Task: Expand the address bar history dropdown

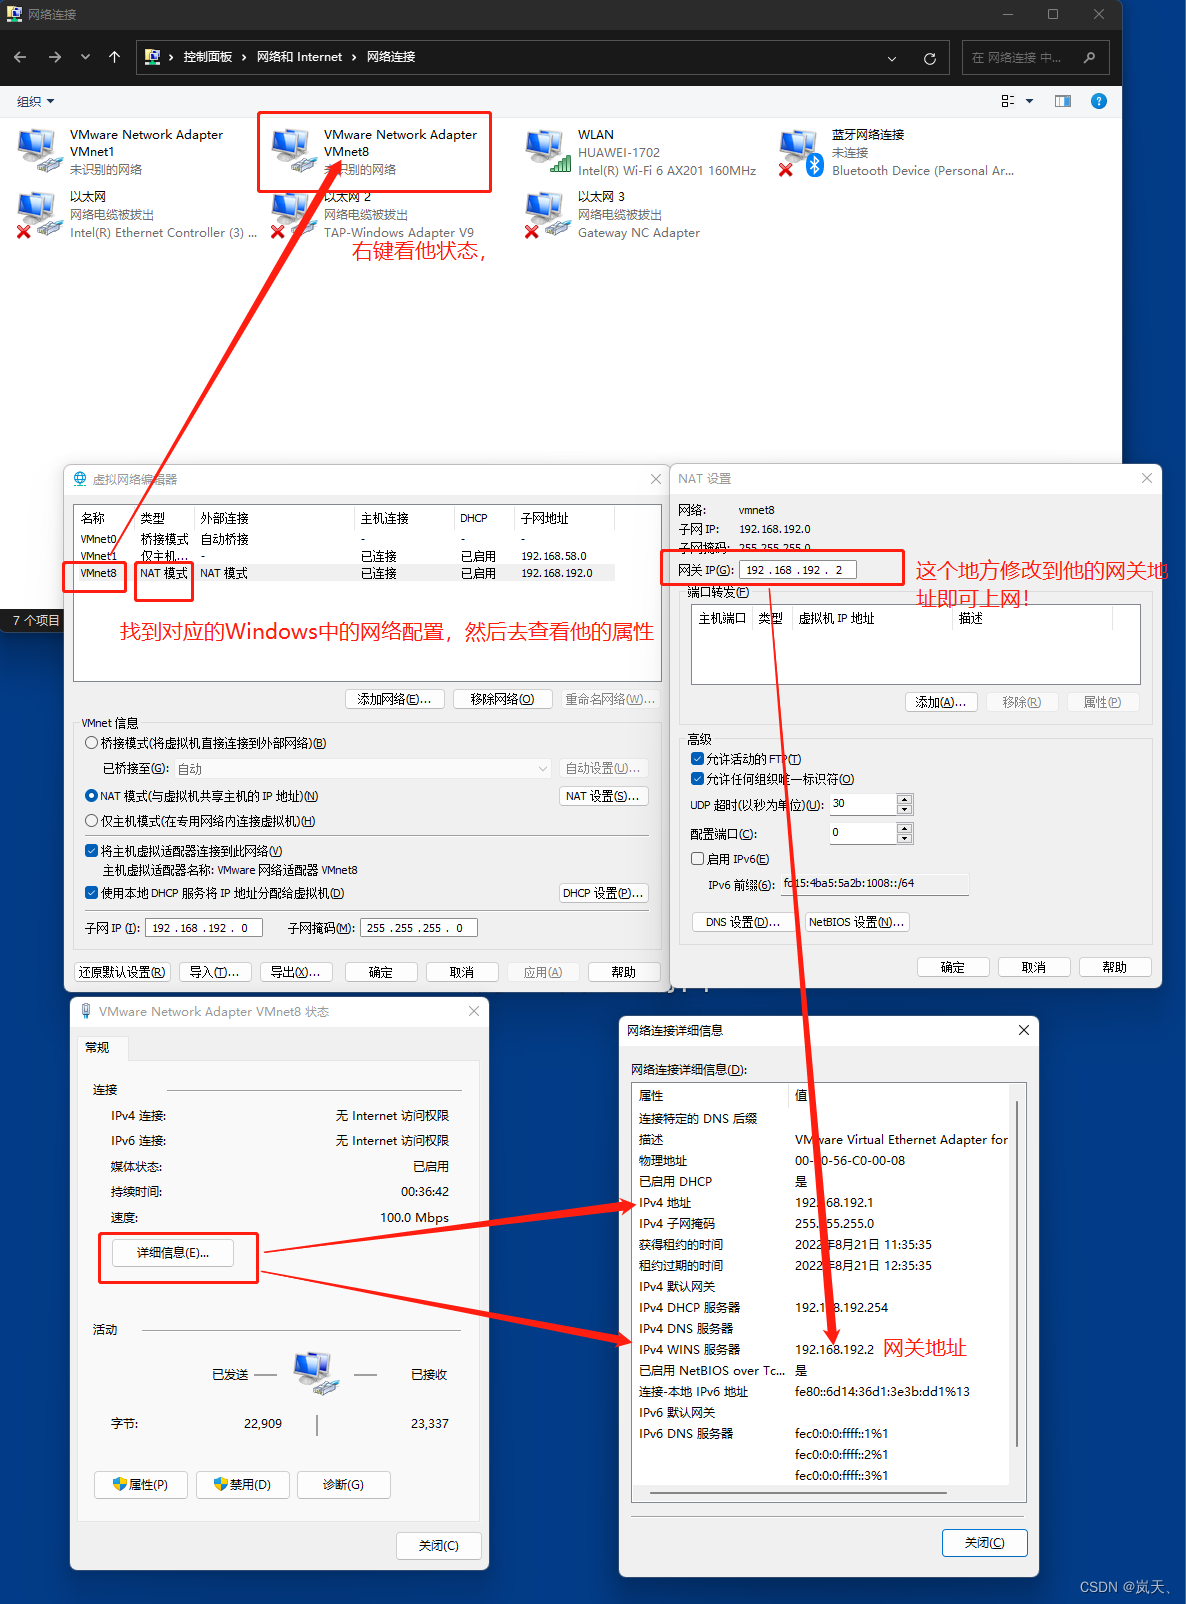Action: (x=892, y=58)
